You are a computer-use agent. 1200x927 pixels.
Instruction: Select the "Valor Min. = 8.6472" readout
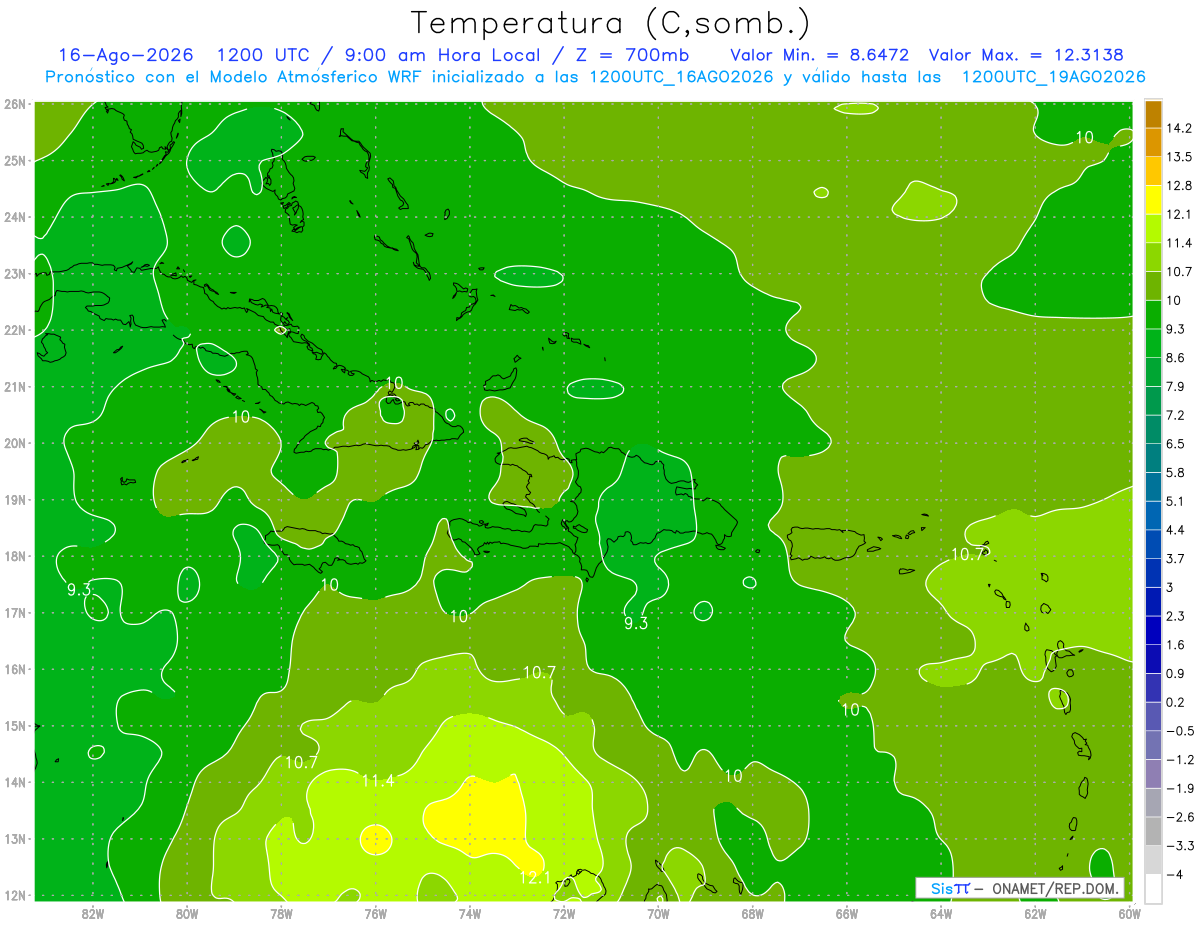(819, 55)
